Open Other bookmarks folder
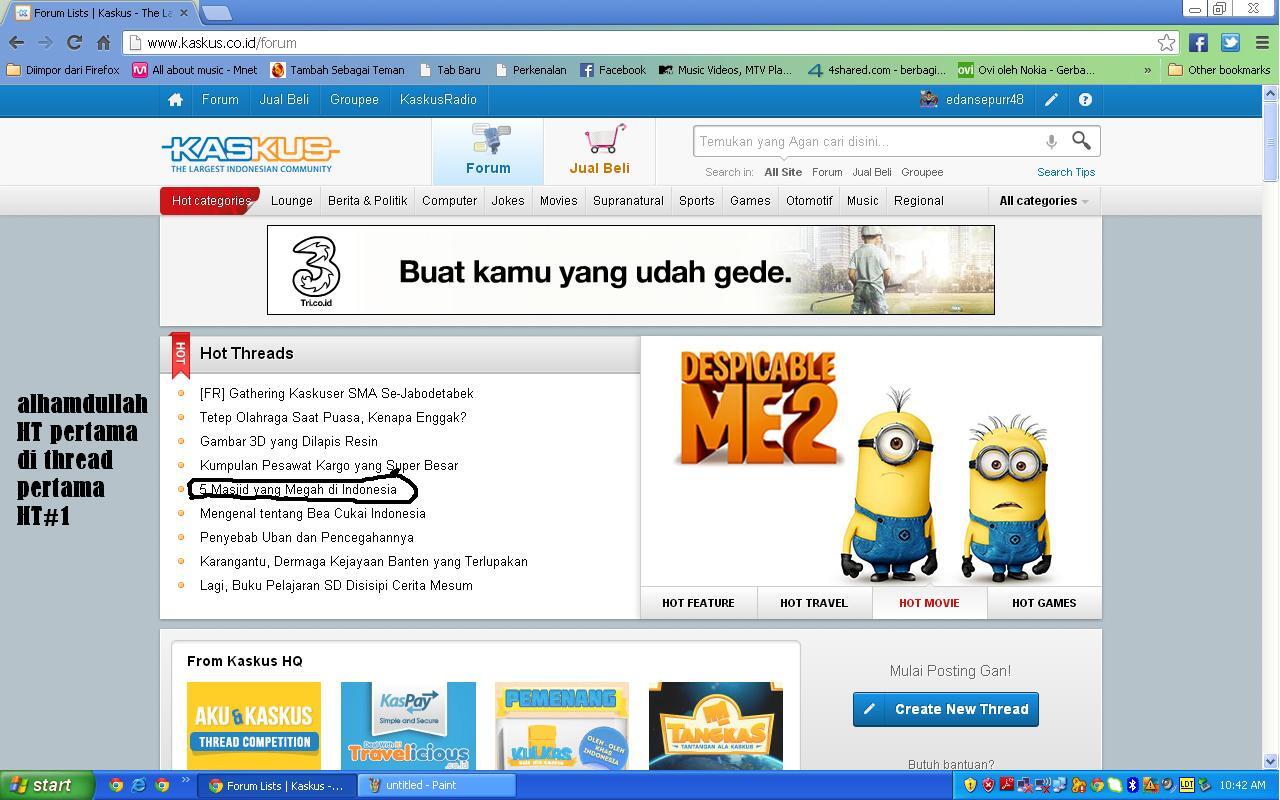The image size is (1280, 800). tap(1219, 70)
